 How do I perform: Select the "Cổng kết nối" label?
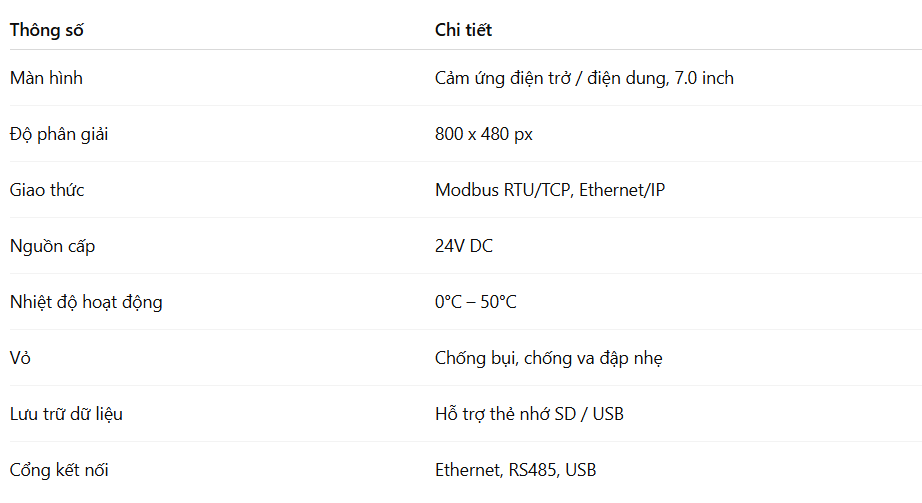coord(59,469)
